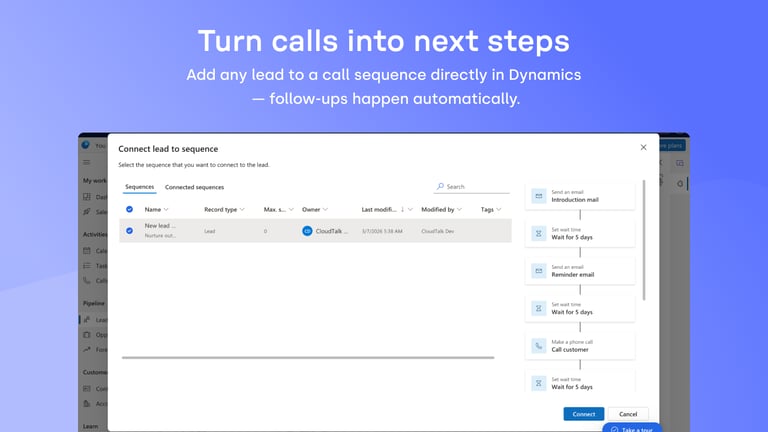The width and height of the screenshot is (768, 432).
Task: Click the Sales accelerator rocket icon in sidebar
Action: (87, 212)
